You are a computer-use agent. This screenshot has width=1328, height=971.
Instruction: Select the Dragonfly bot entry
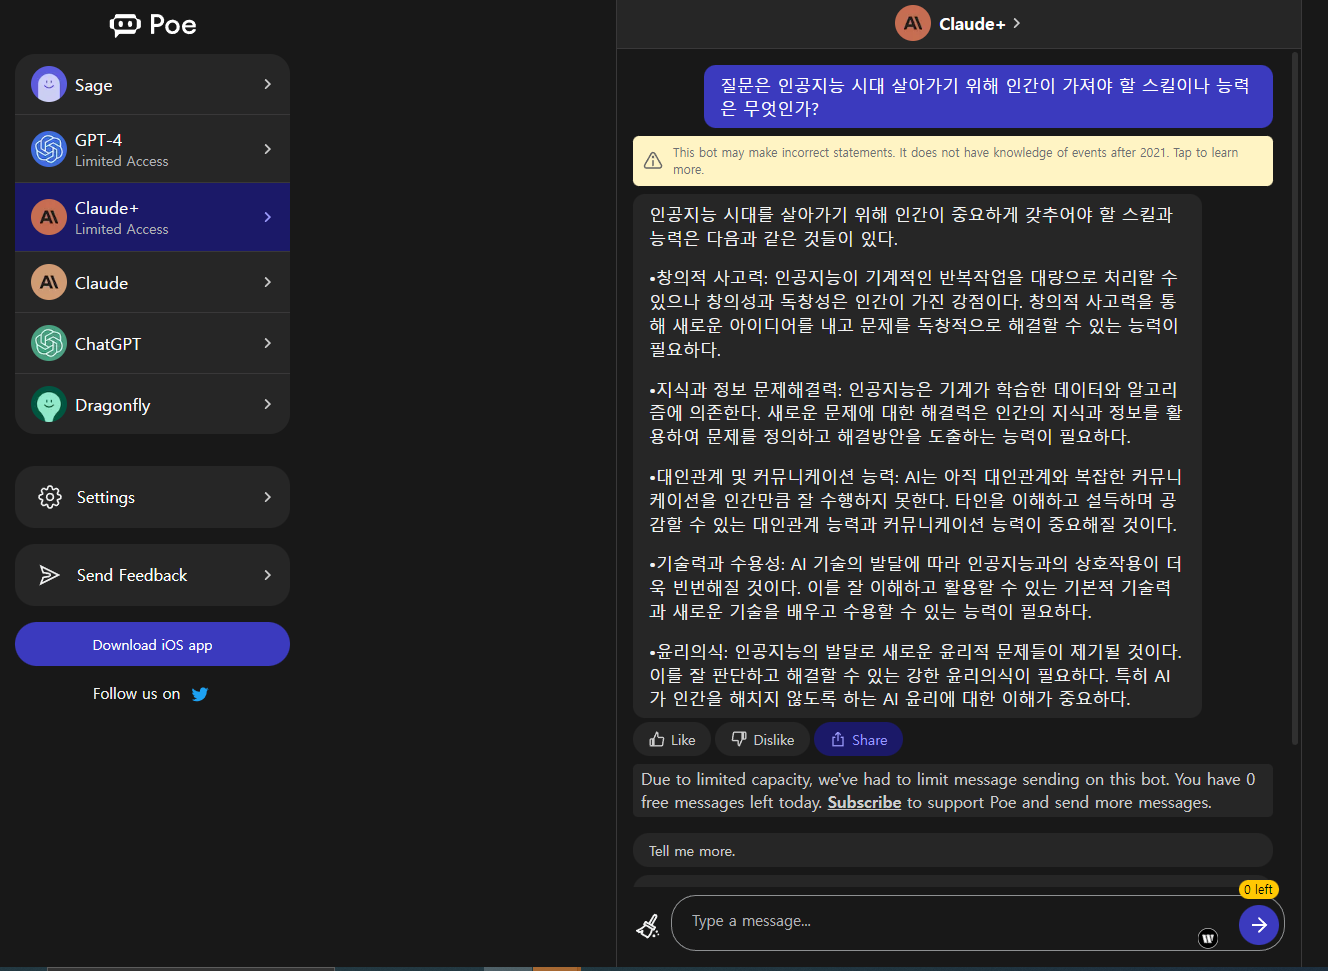[x=152, y=405]
